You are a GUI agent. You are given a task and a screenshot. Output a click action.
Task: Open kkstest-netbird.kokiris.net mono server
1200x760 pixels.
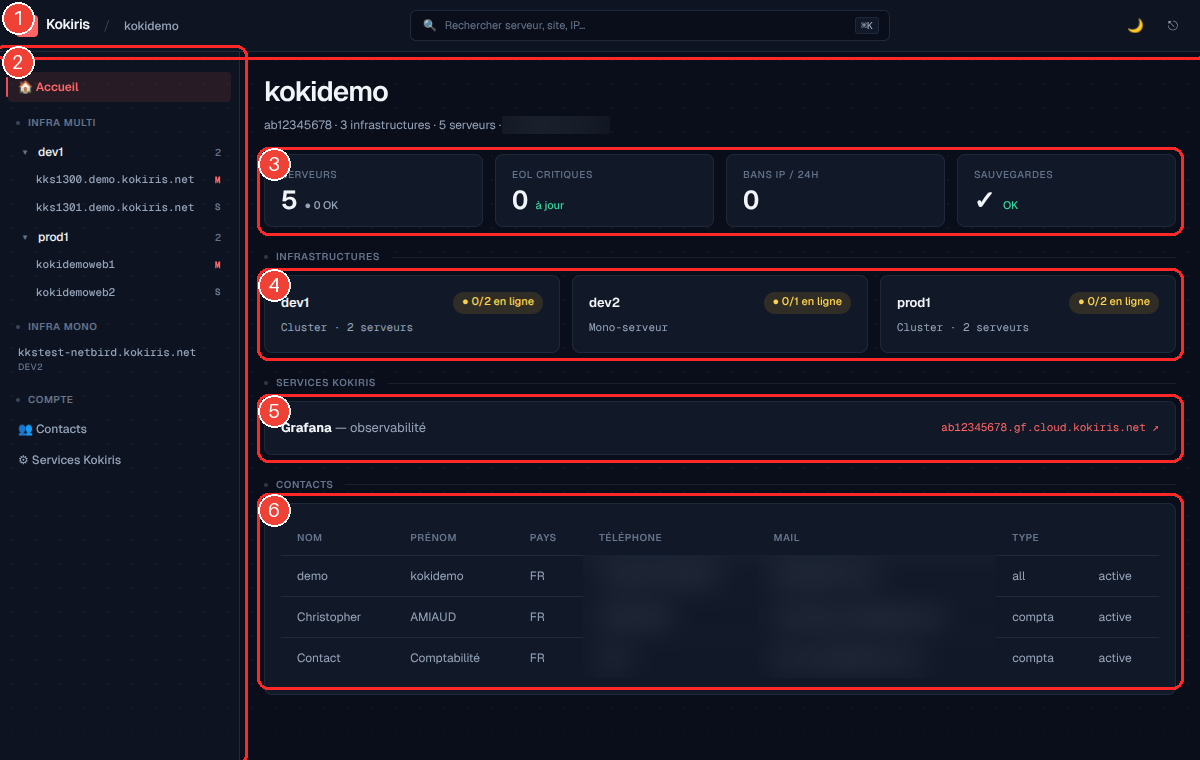point(107,352)
